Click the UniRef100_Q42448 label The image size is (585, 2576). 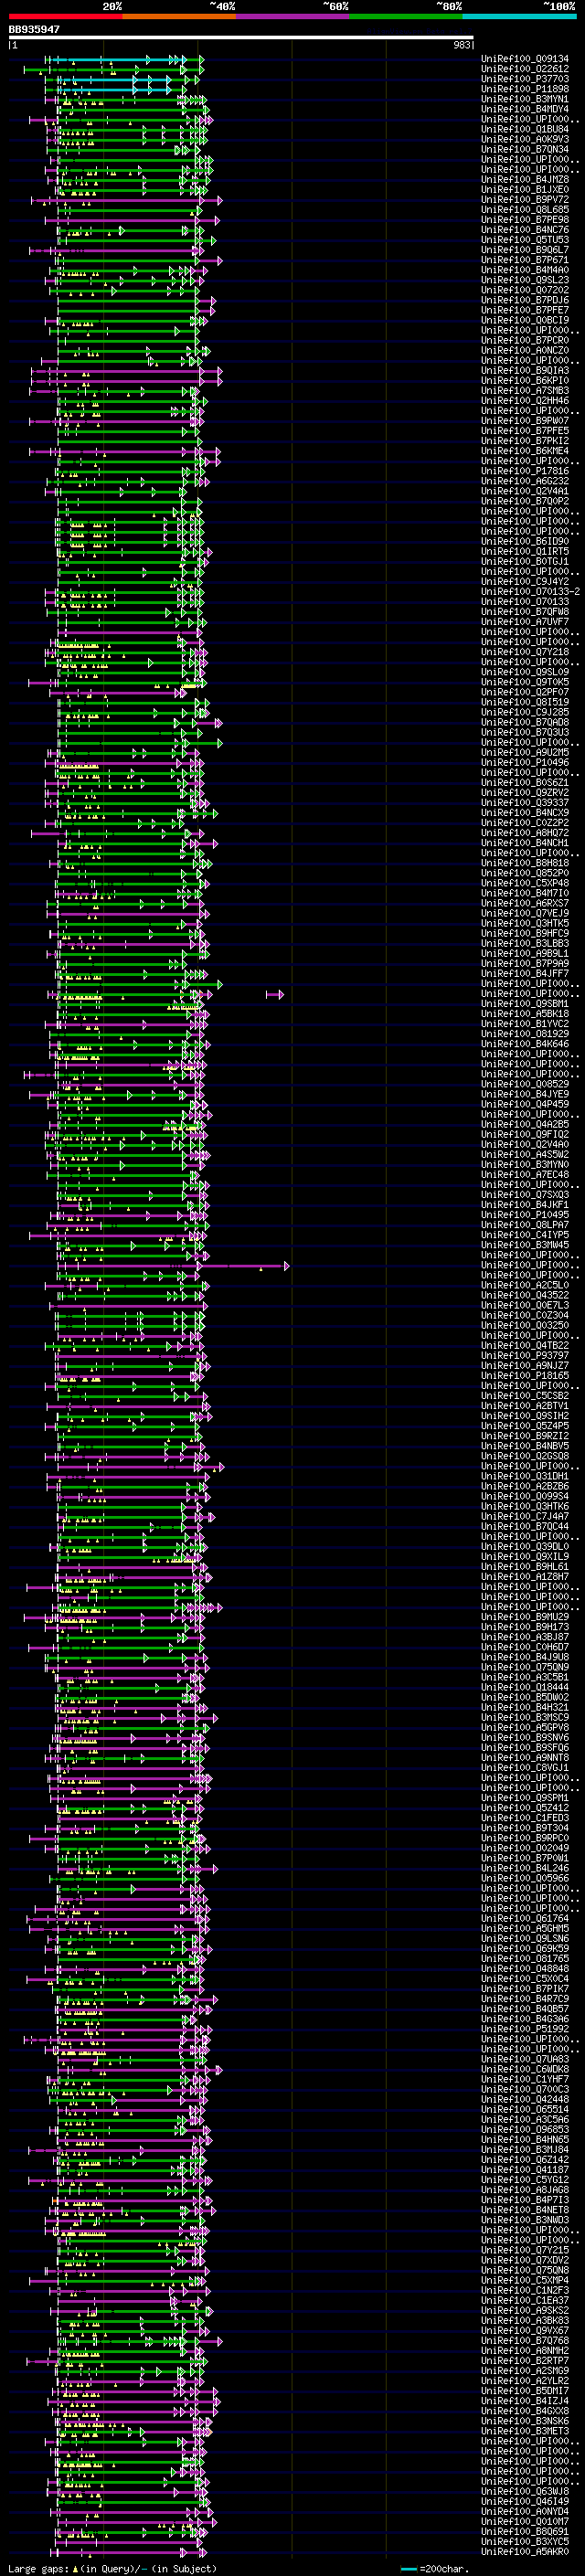pos(525,2099)
